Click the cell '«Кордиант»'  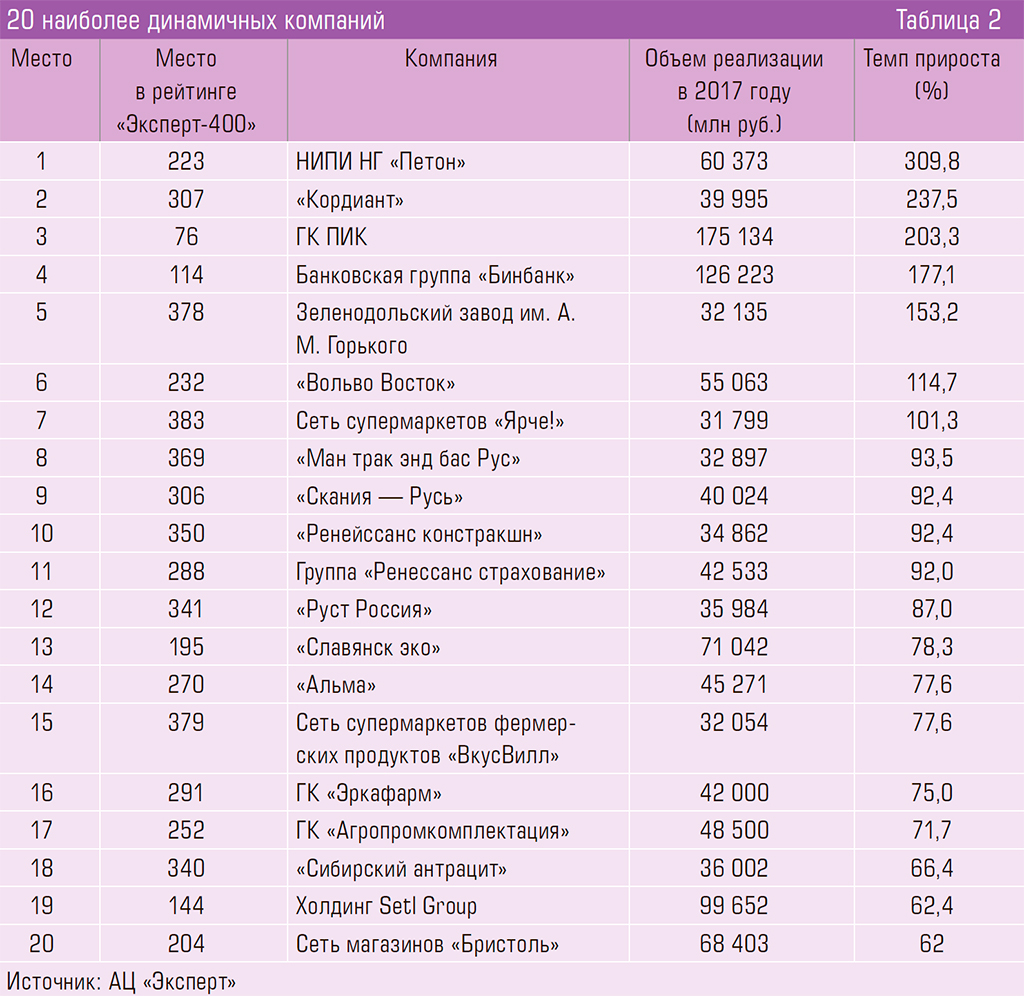(349, 199)
